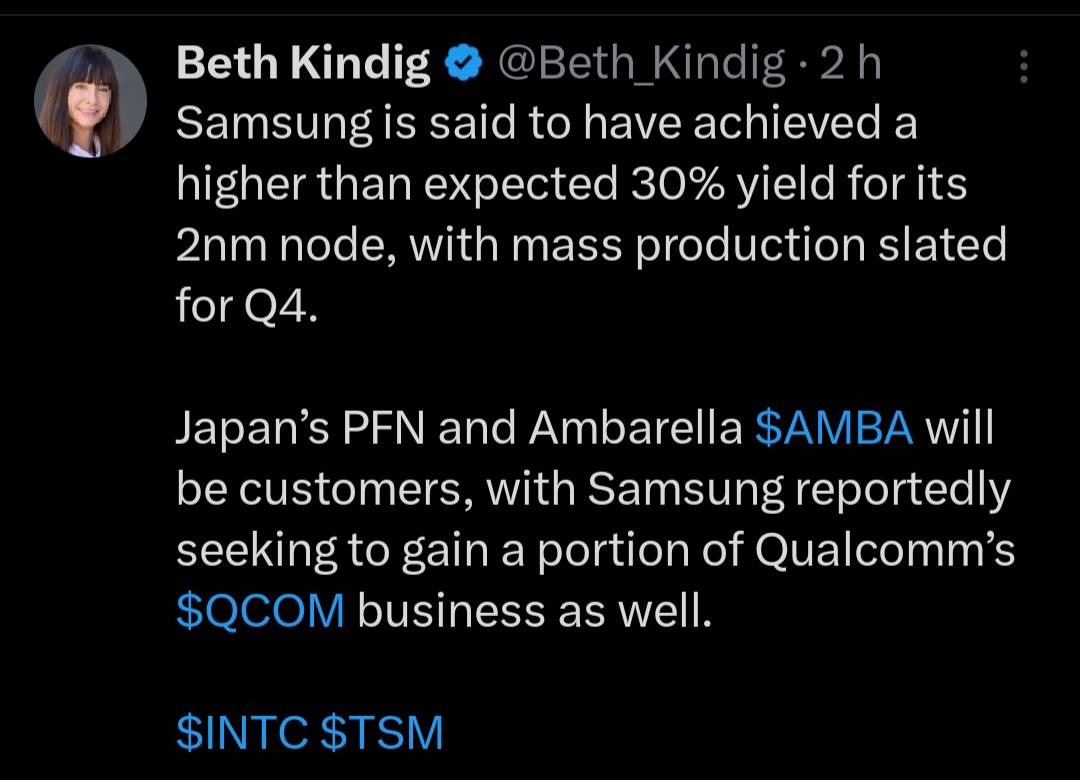Select the $TSM cashtag
Image resolution: width=1080 pixels, height=780 pixels.
(381, 734)
